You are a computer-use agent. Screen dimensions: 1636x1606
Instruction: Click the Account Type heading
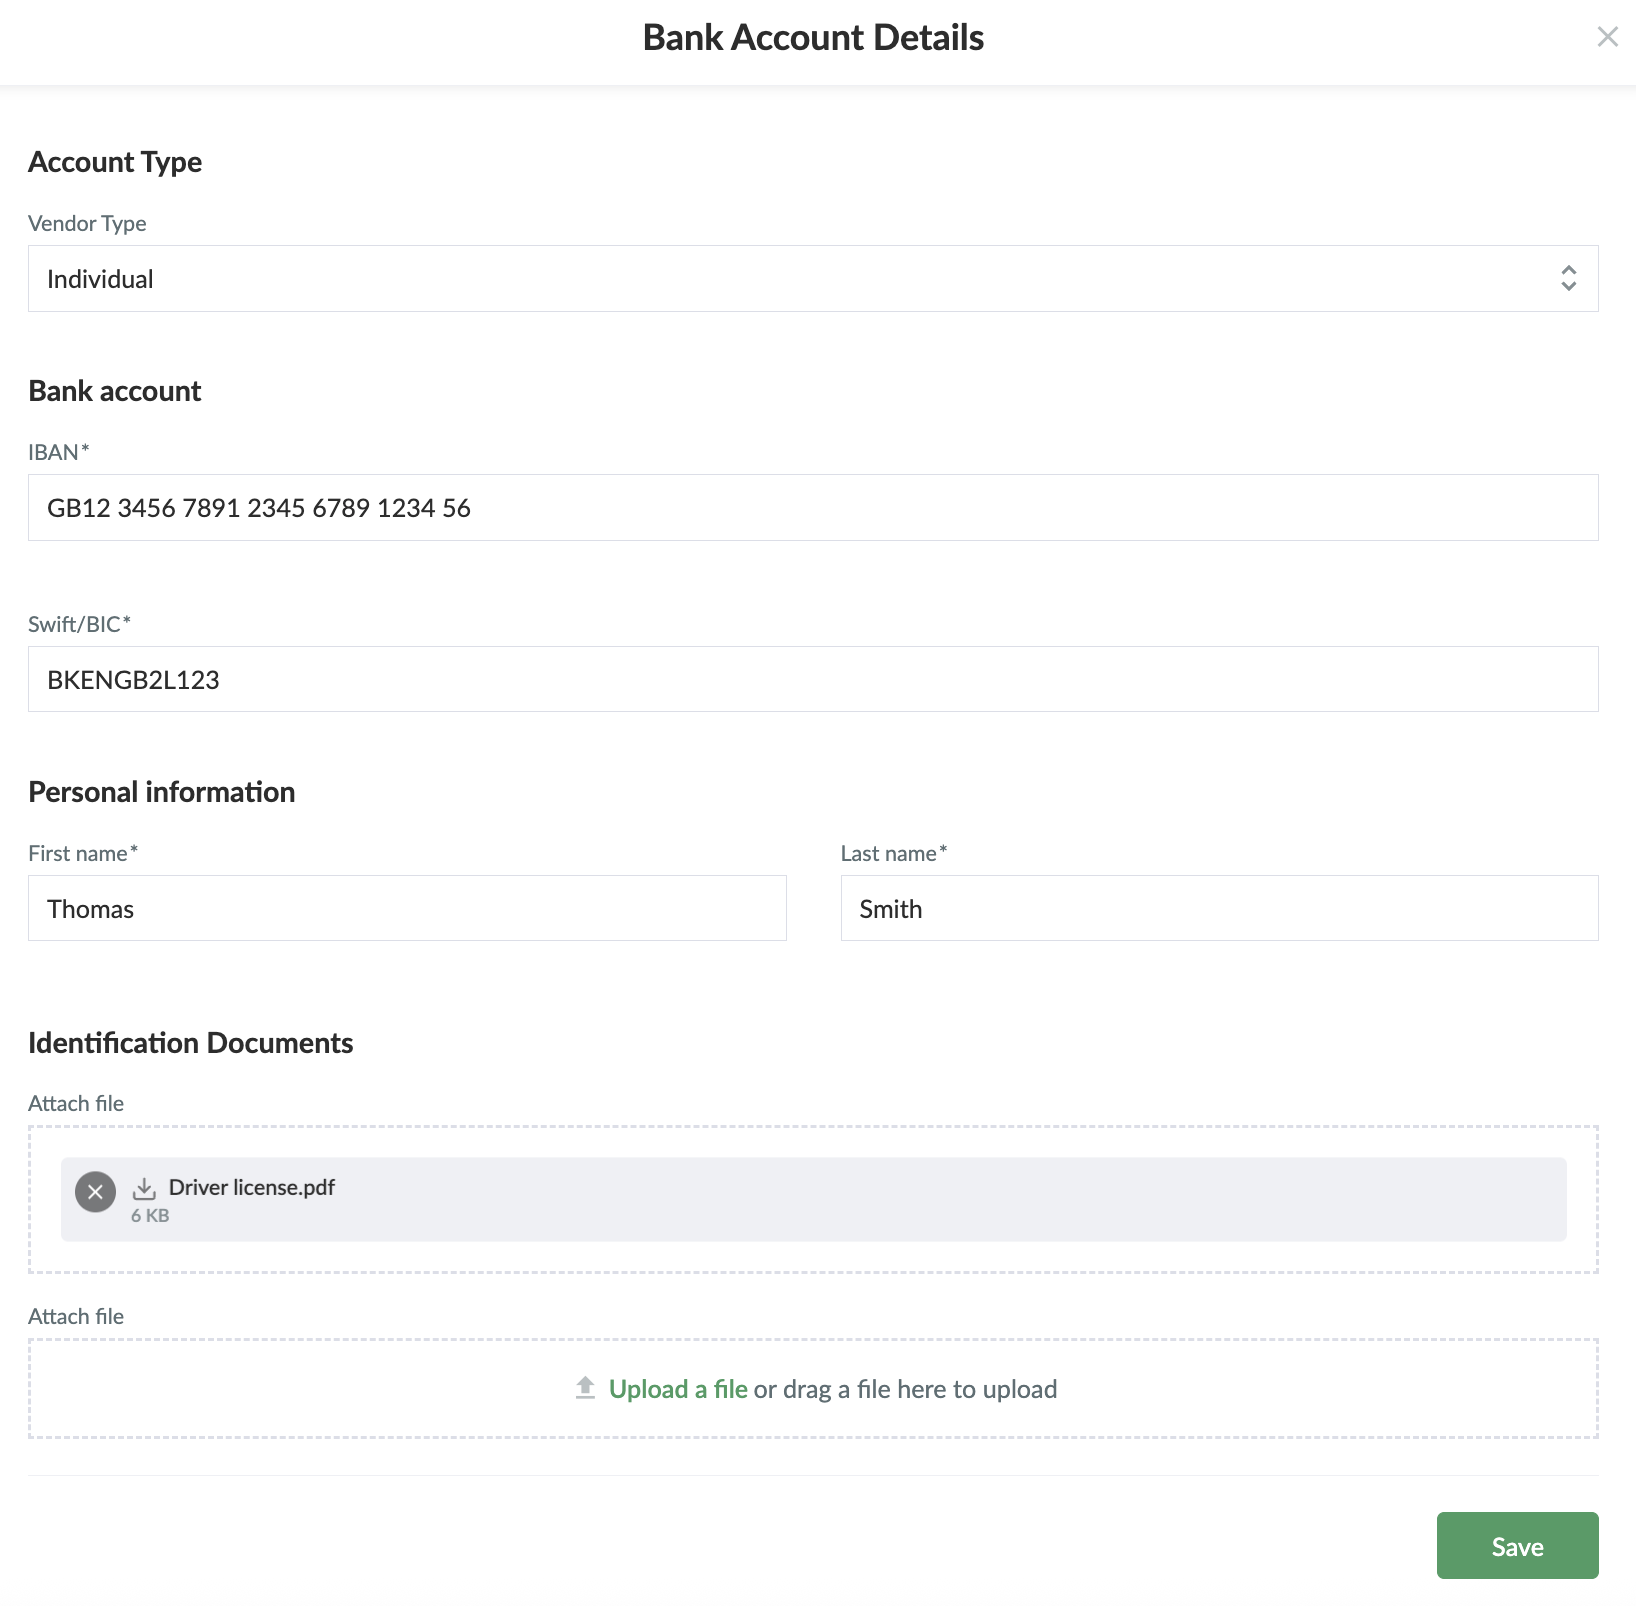pyautogui.click(x=114, y=162)
